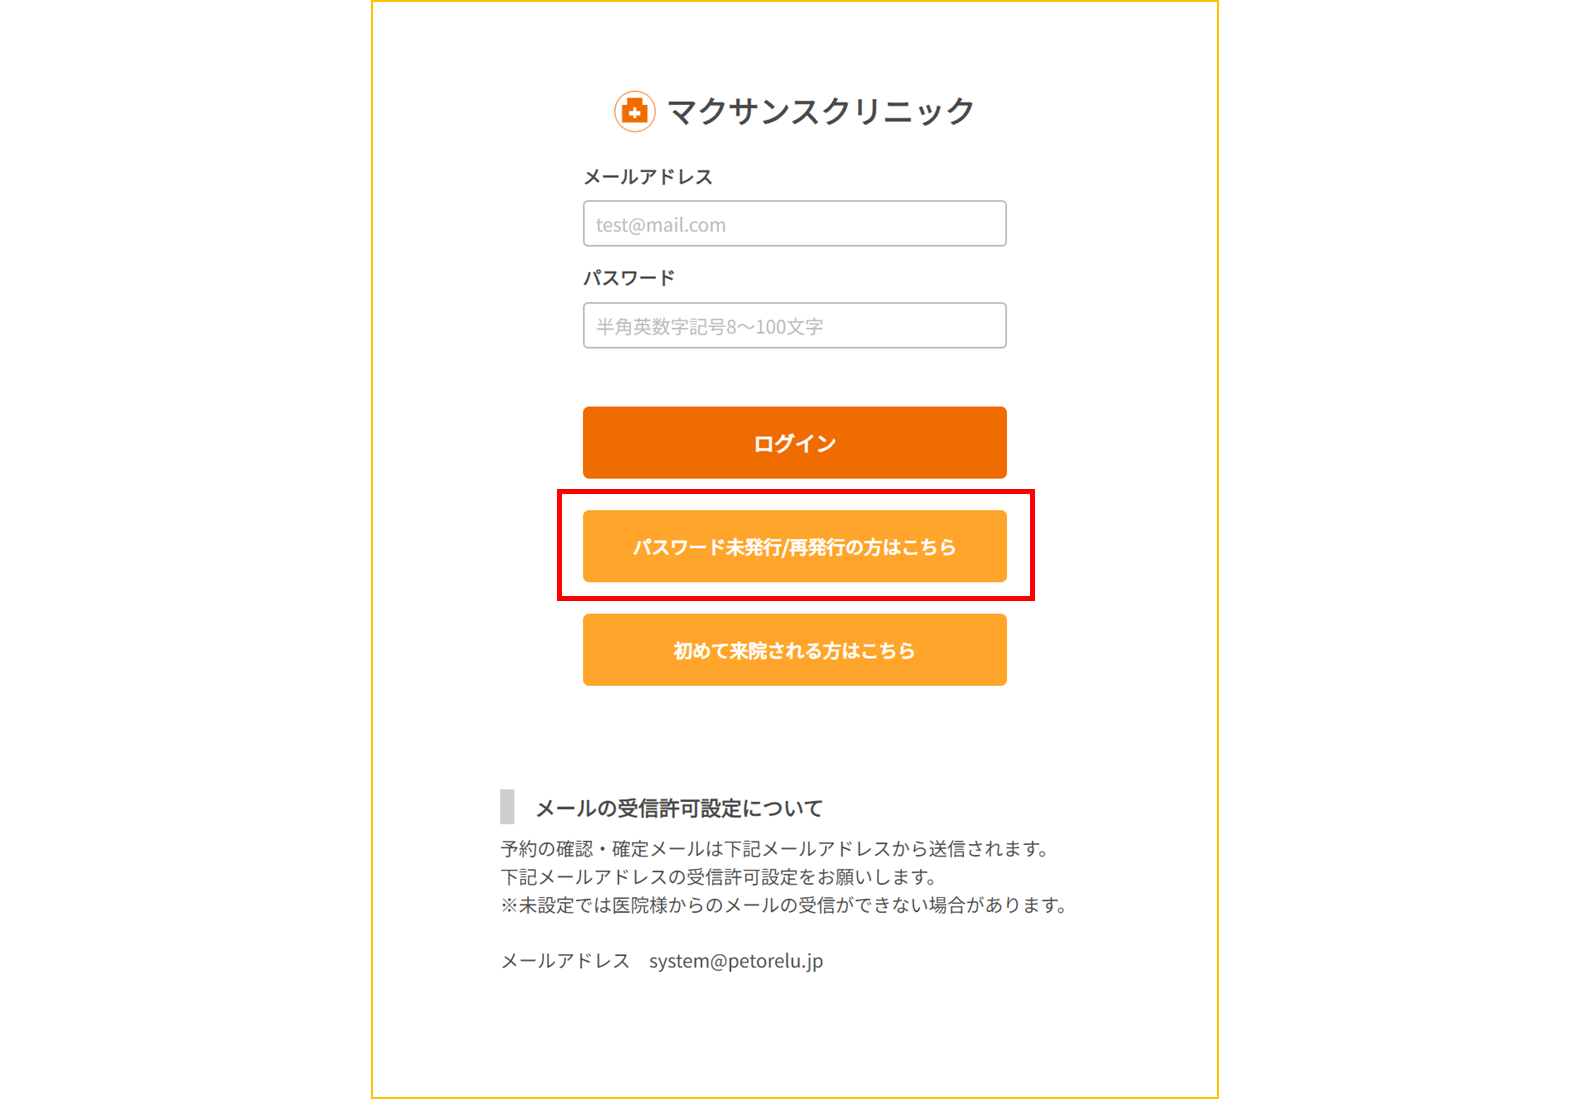
Task: Click the 半角英数字記号8〜100文字 placeholder
Action: point(710,327)
